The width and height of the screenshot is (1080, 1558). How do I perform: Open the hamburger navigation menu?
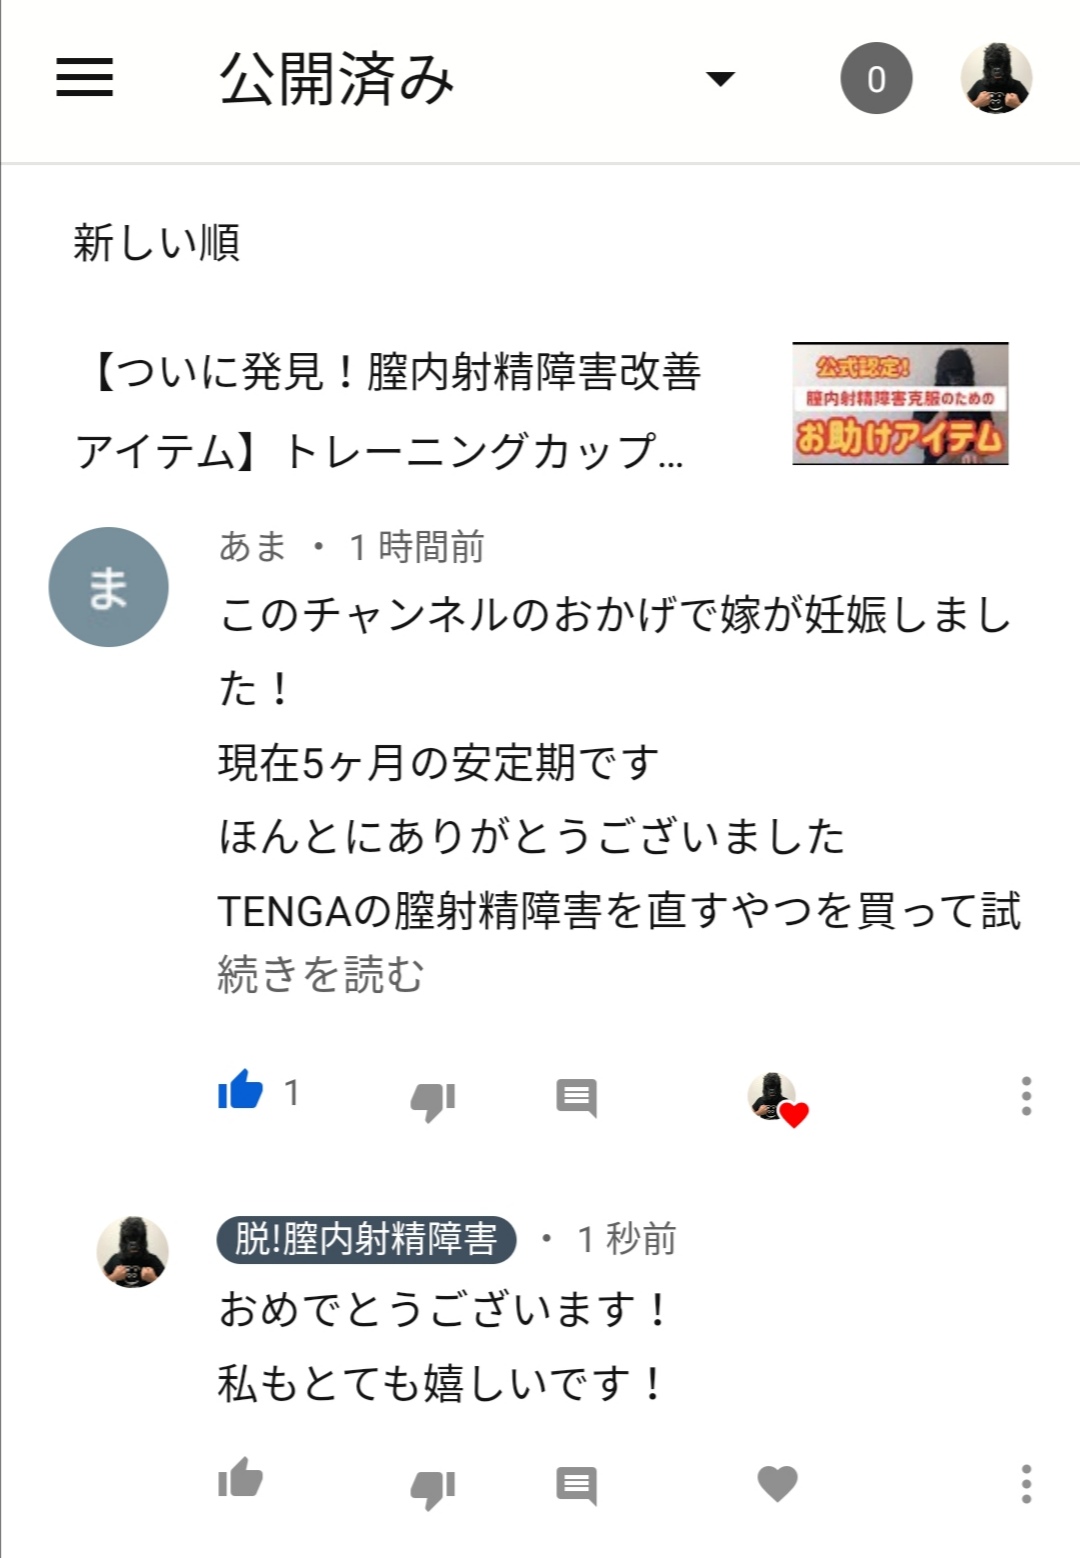85,78
